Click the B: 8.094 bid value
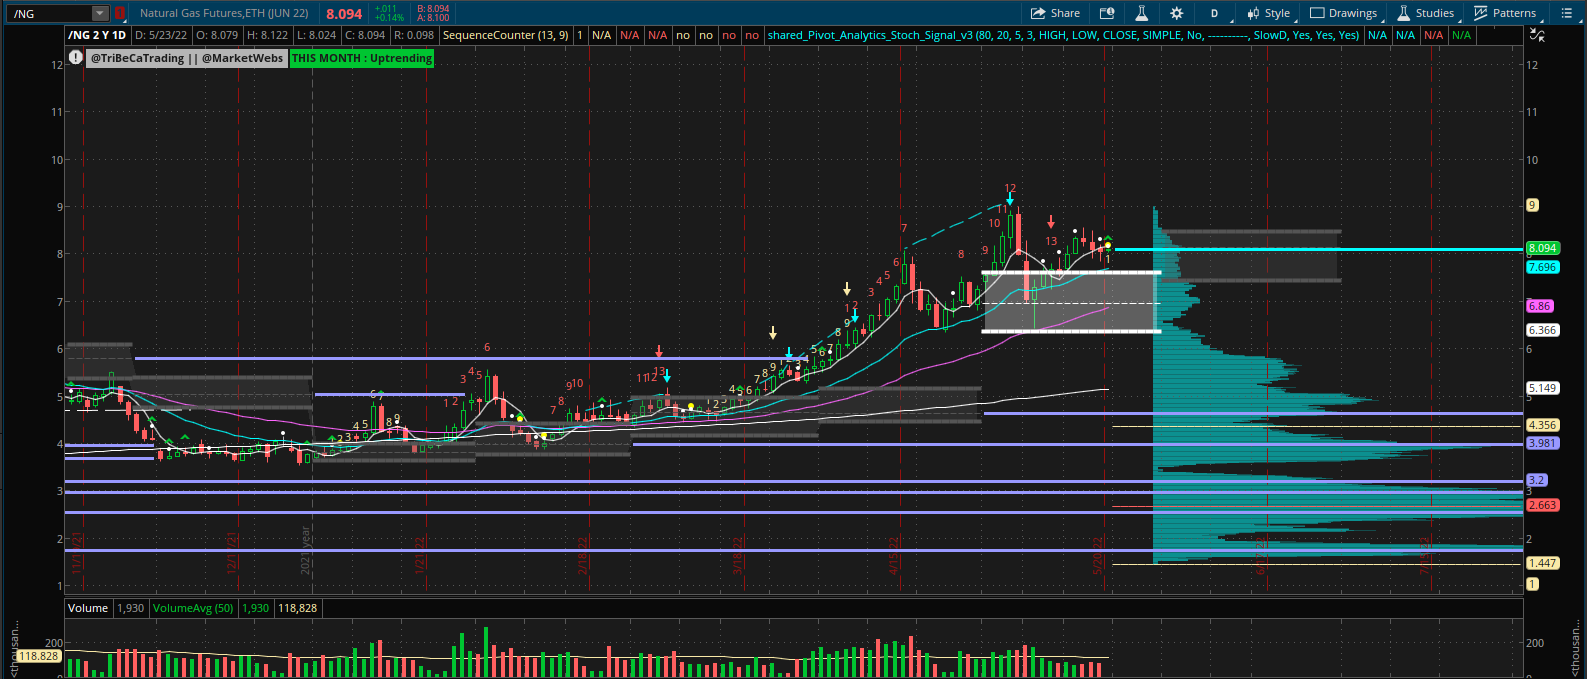The height and width of the screenshot is (679, 1587). (x=433, y=9)
